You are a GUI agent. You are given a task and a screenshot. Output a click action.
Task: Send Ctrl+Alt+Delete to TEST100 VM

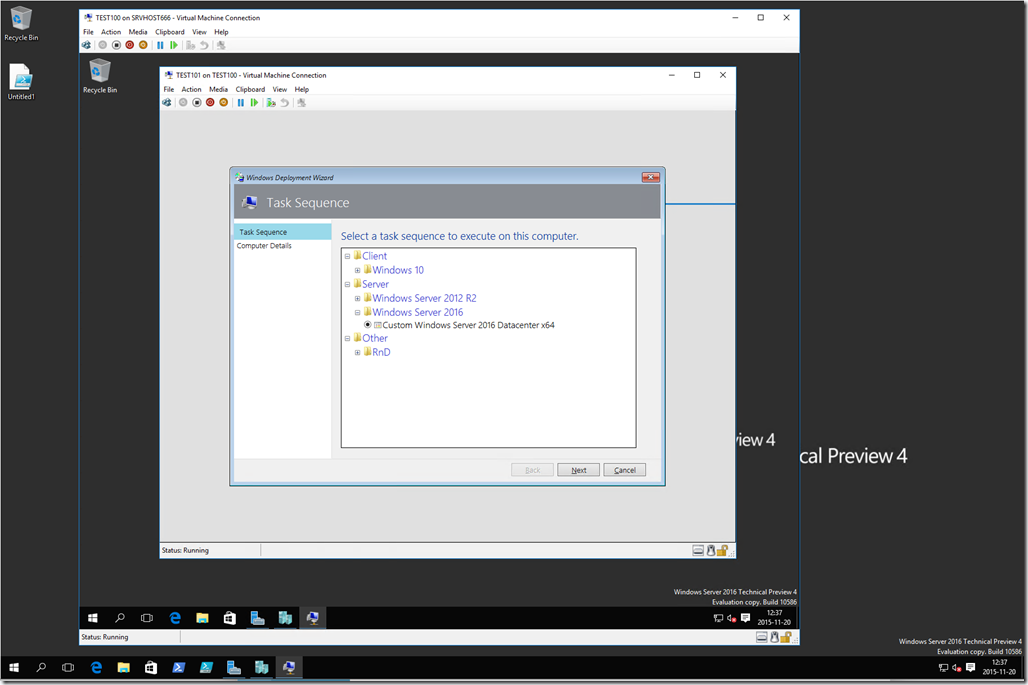click(86, 45)
